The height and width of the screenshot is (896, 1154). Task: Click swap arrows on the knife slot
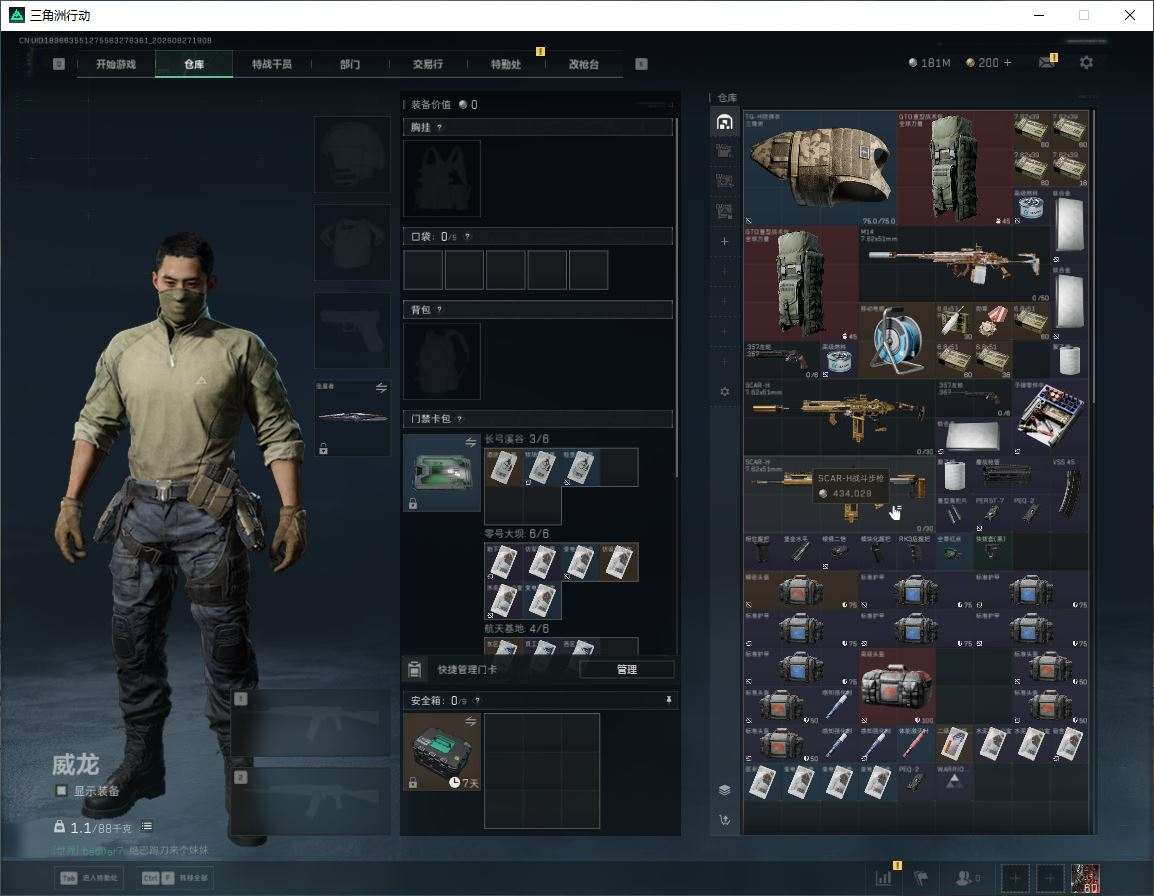tap(381, 388)
